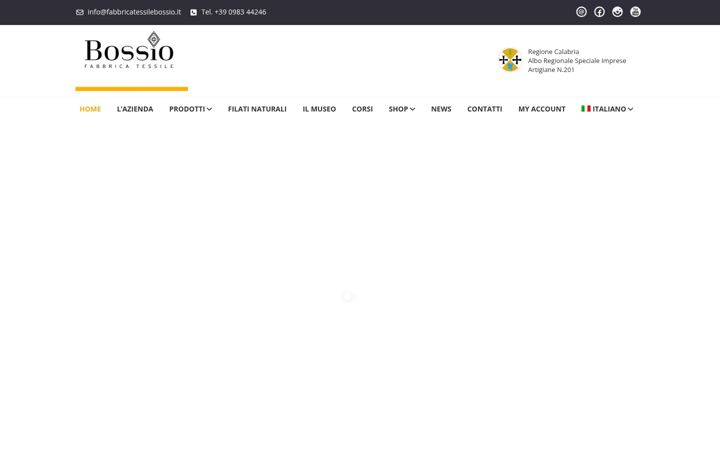Screen dimensions: 720x450
Task: Open the News menu item
Action: click(x=441, y=109)
